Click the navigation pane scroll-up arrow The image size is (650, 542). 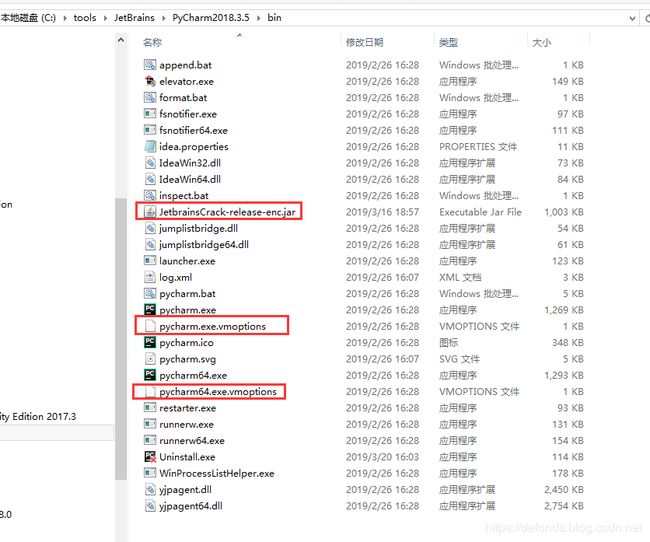[x=121, y=40]
